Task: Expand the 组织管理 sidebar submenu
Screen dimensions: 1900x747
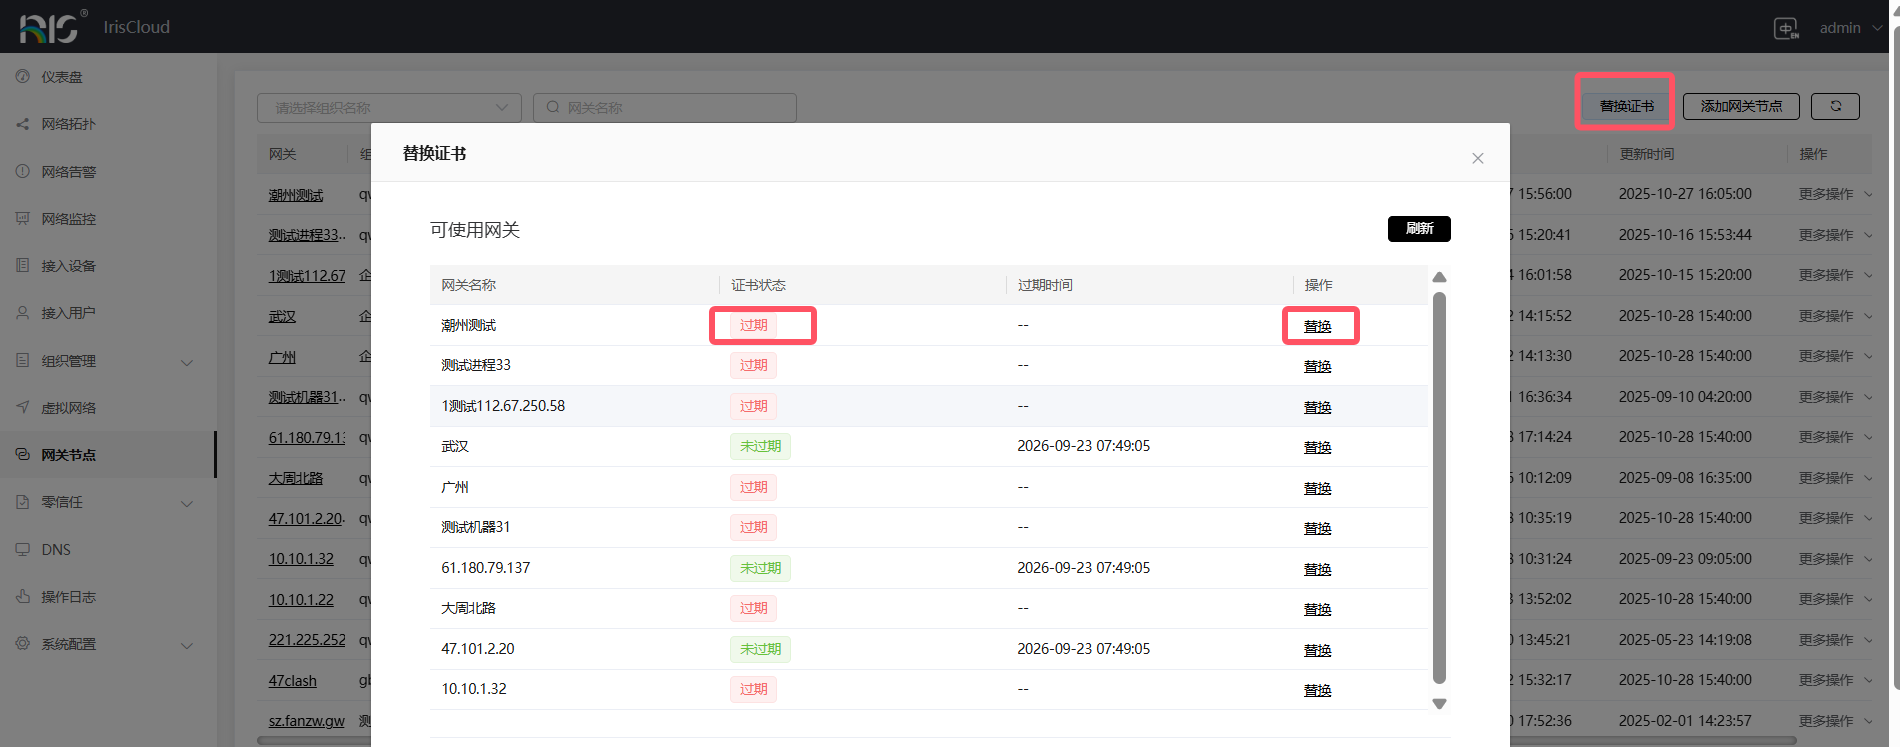Action: click(x=186, y=362)
